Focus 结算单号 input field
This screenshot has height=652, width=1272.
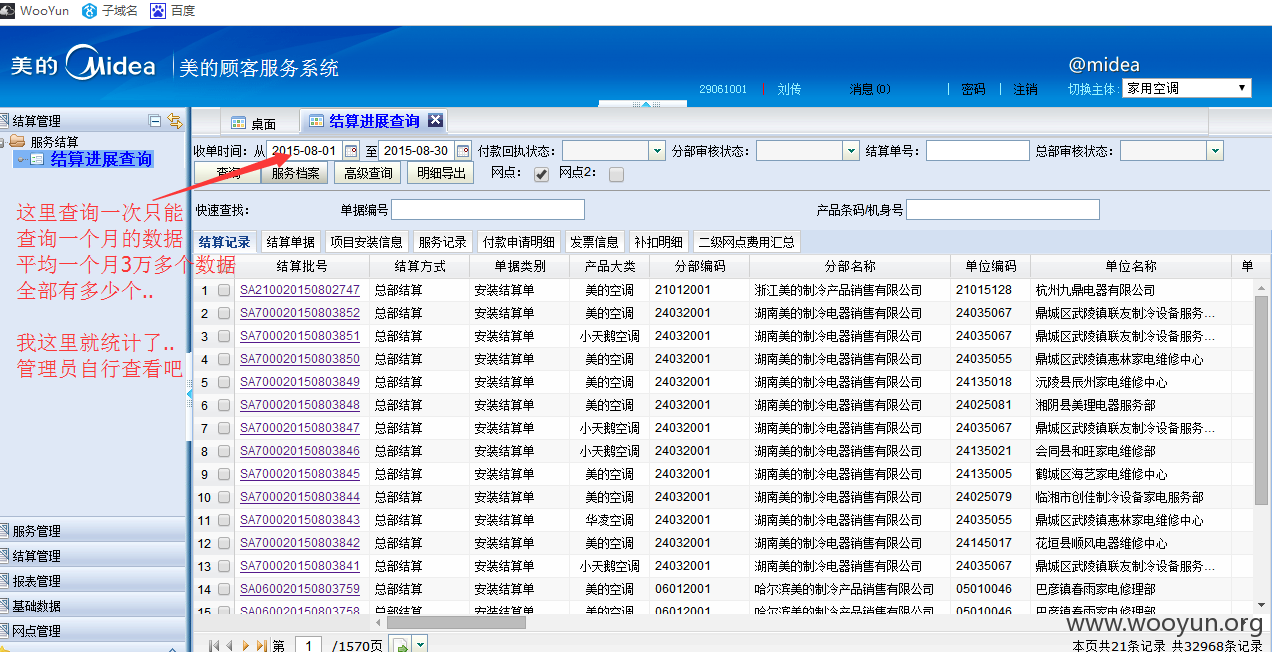pyautogui.click(x=977, y=151)
